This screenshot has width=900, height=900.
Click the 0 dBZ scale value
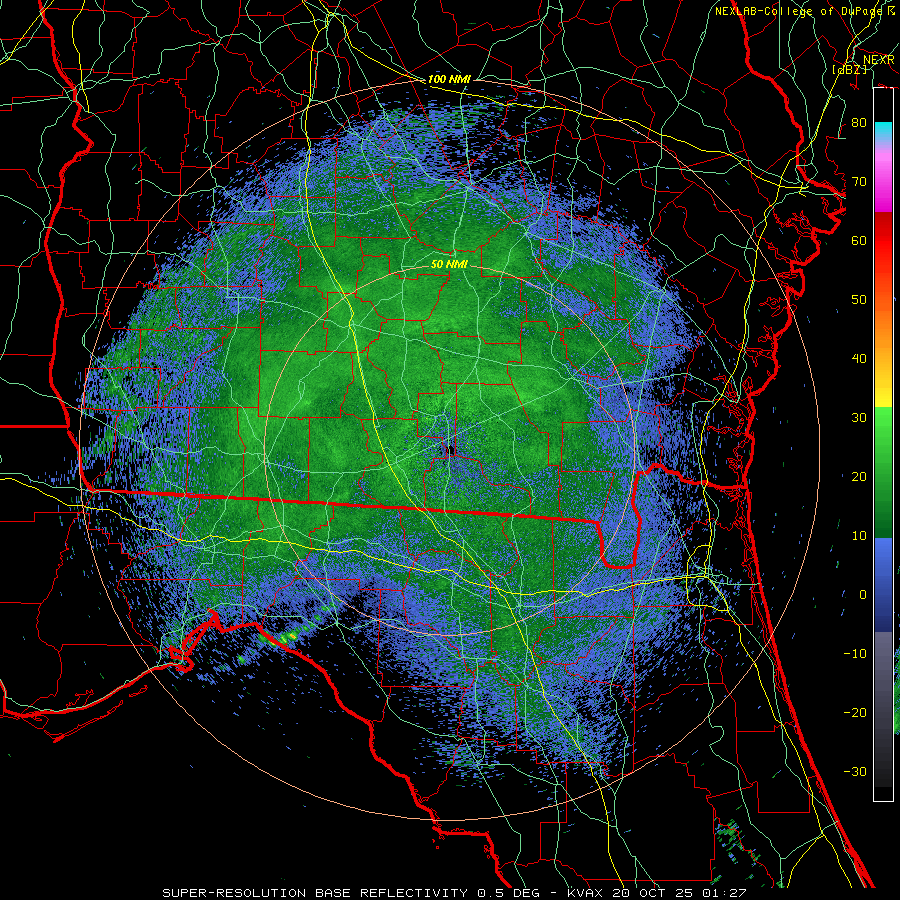pos(863,595)
